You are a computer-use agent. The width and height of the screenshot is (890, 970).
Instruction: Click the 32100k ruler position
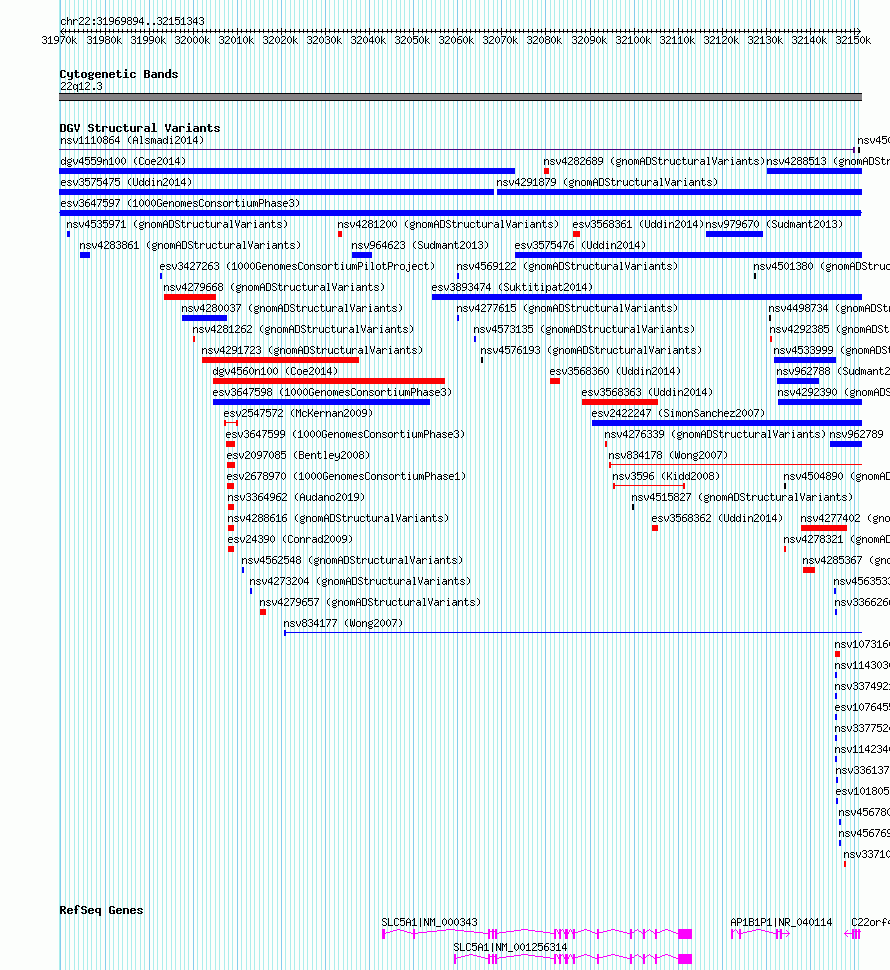coord(633,40)
